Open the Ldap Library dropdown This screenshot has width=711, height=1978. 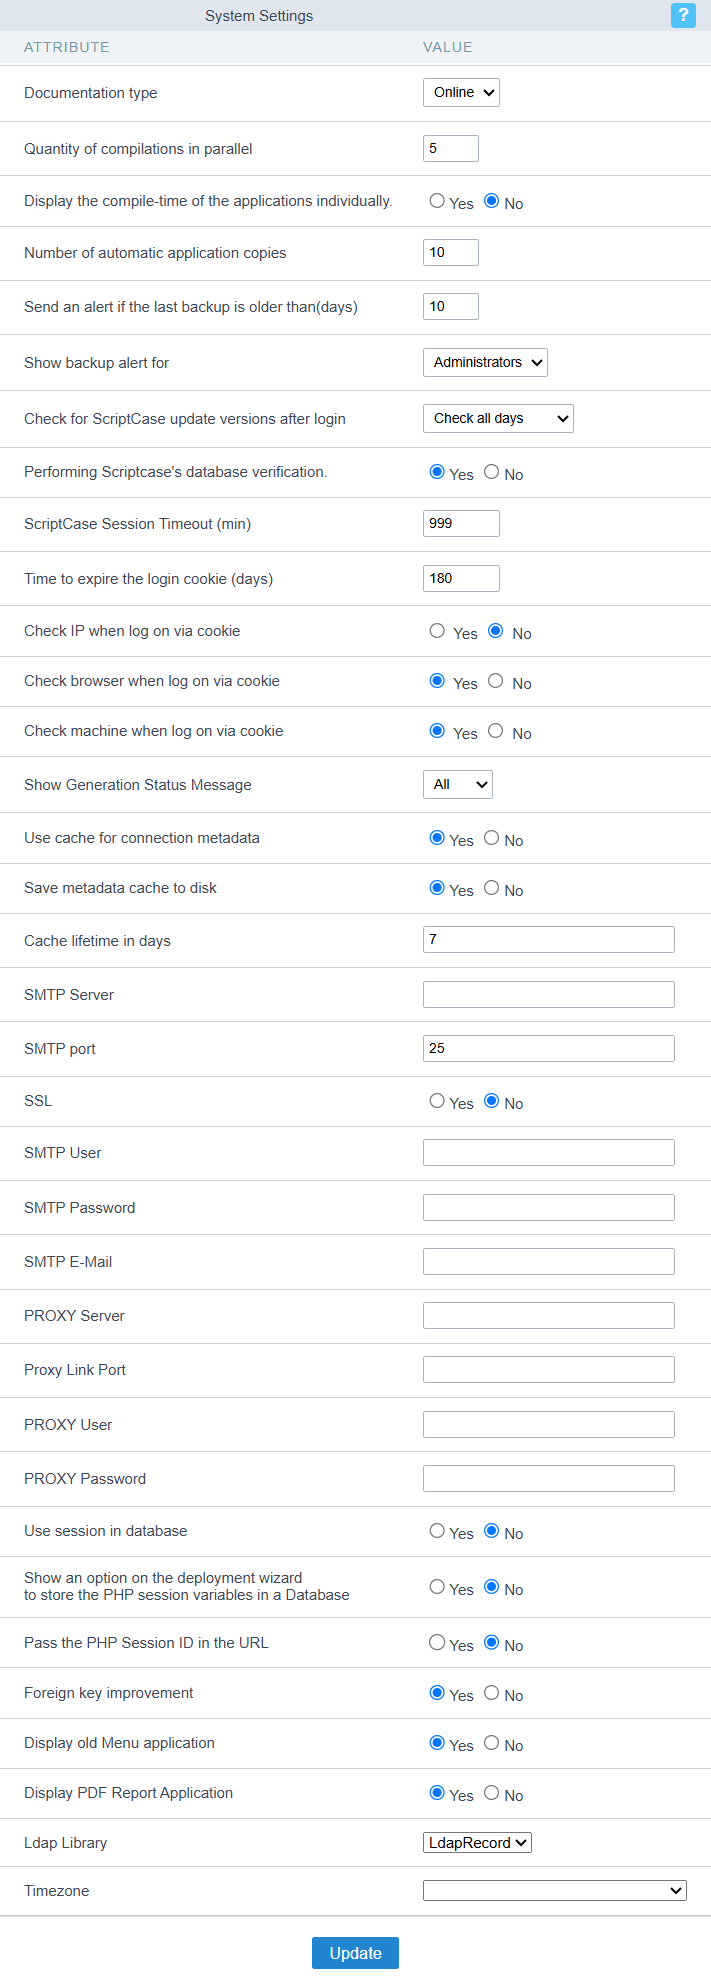[477, 1842]
